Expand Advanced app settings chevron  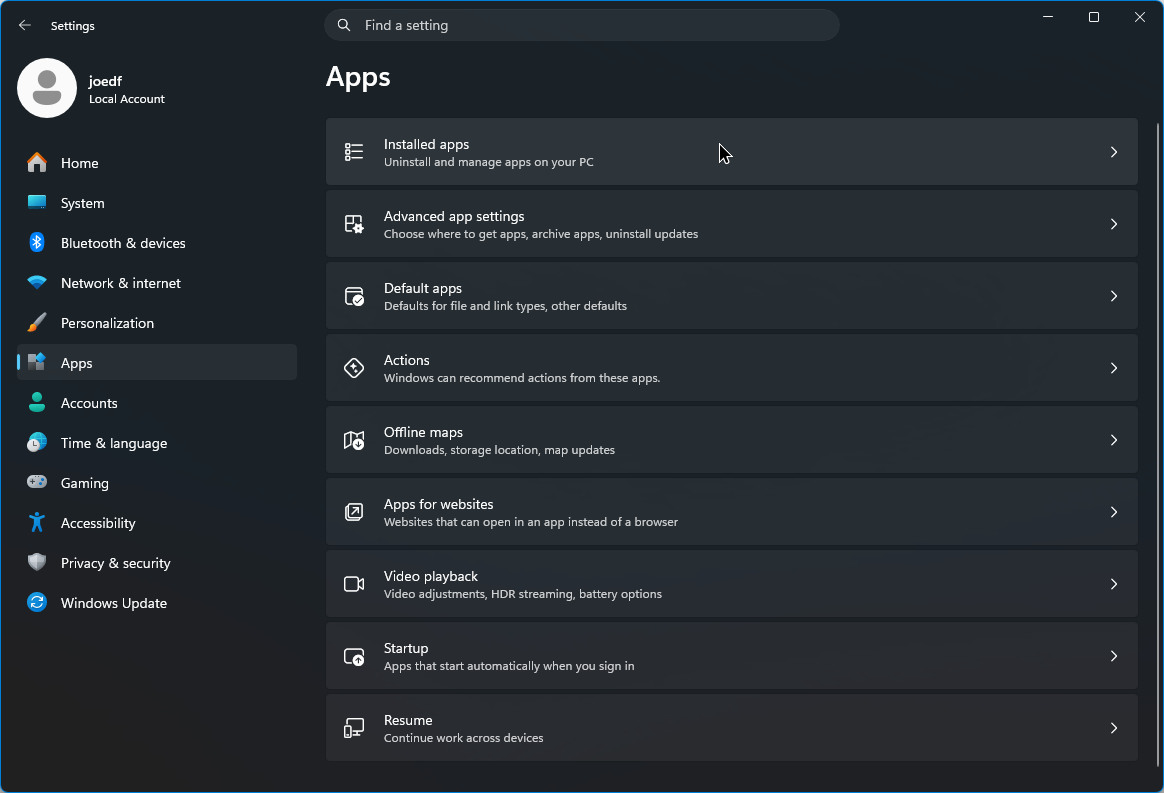coord(1114,223)
